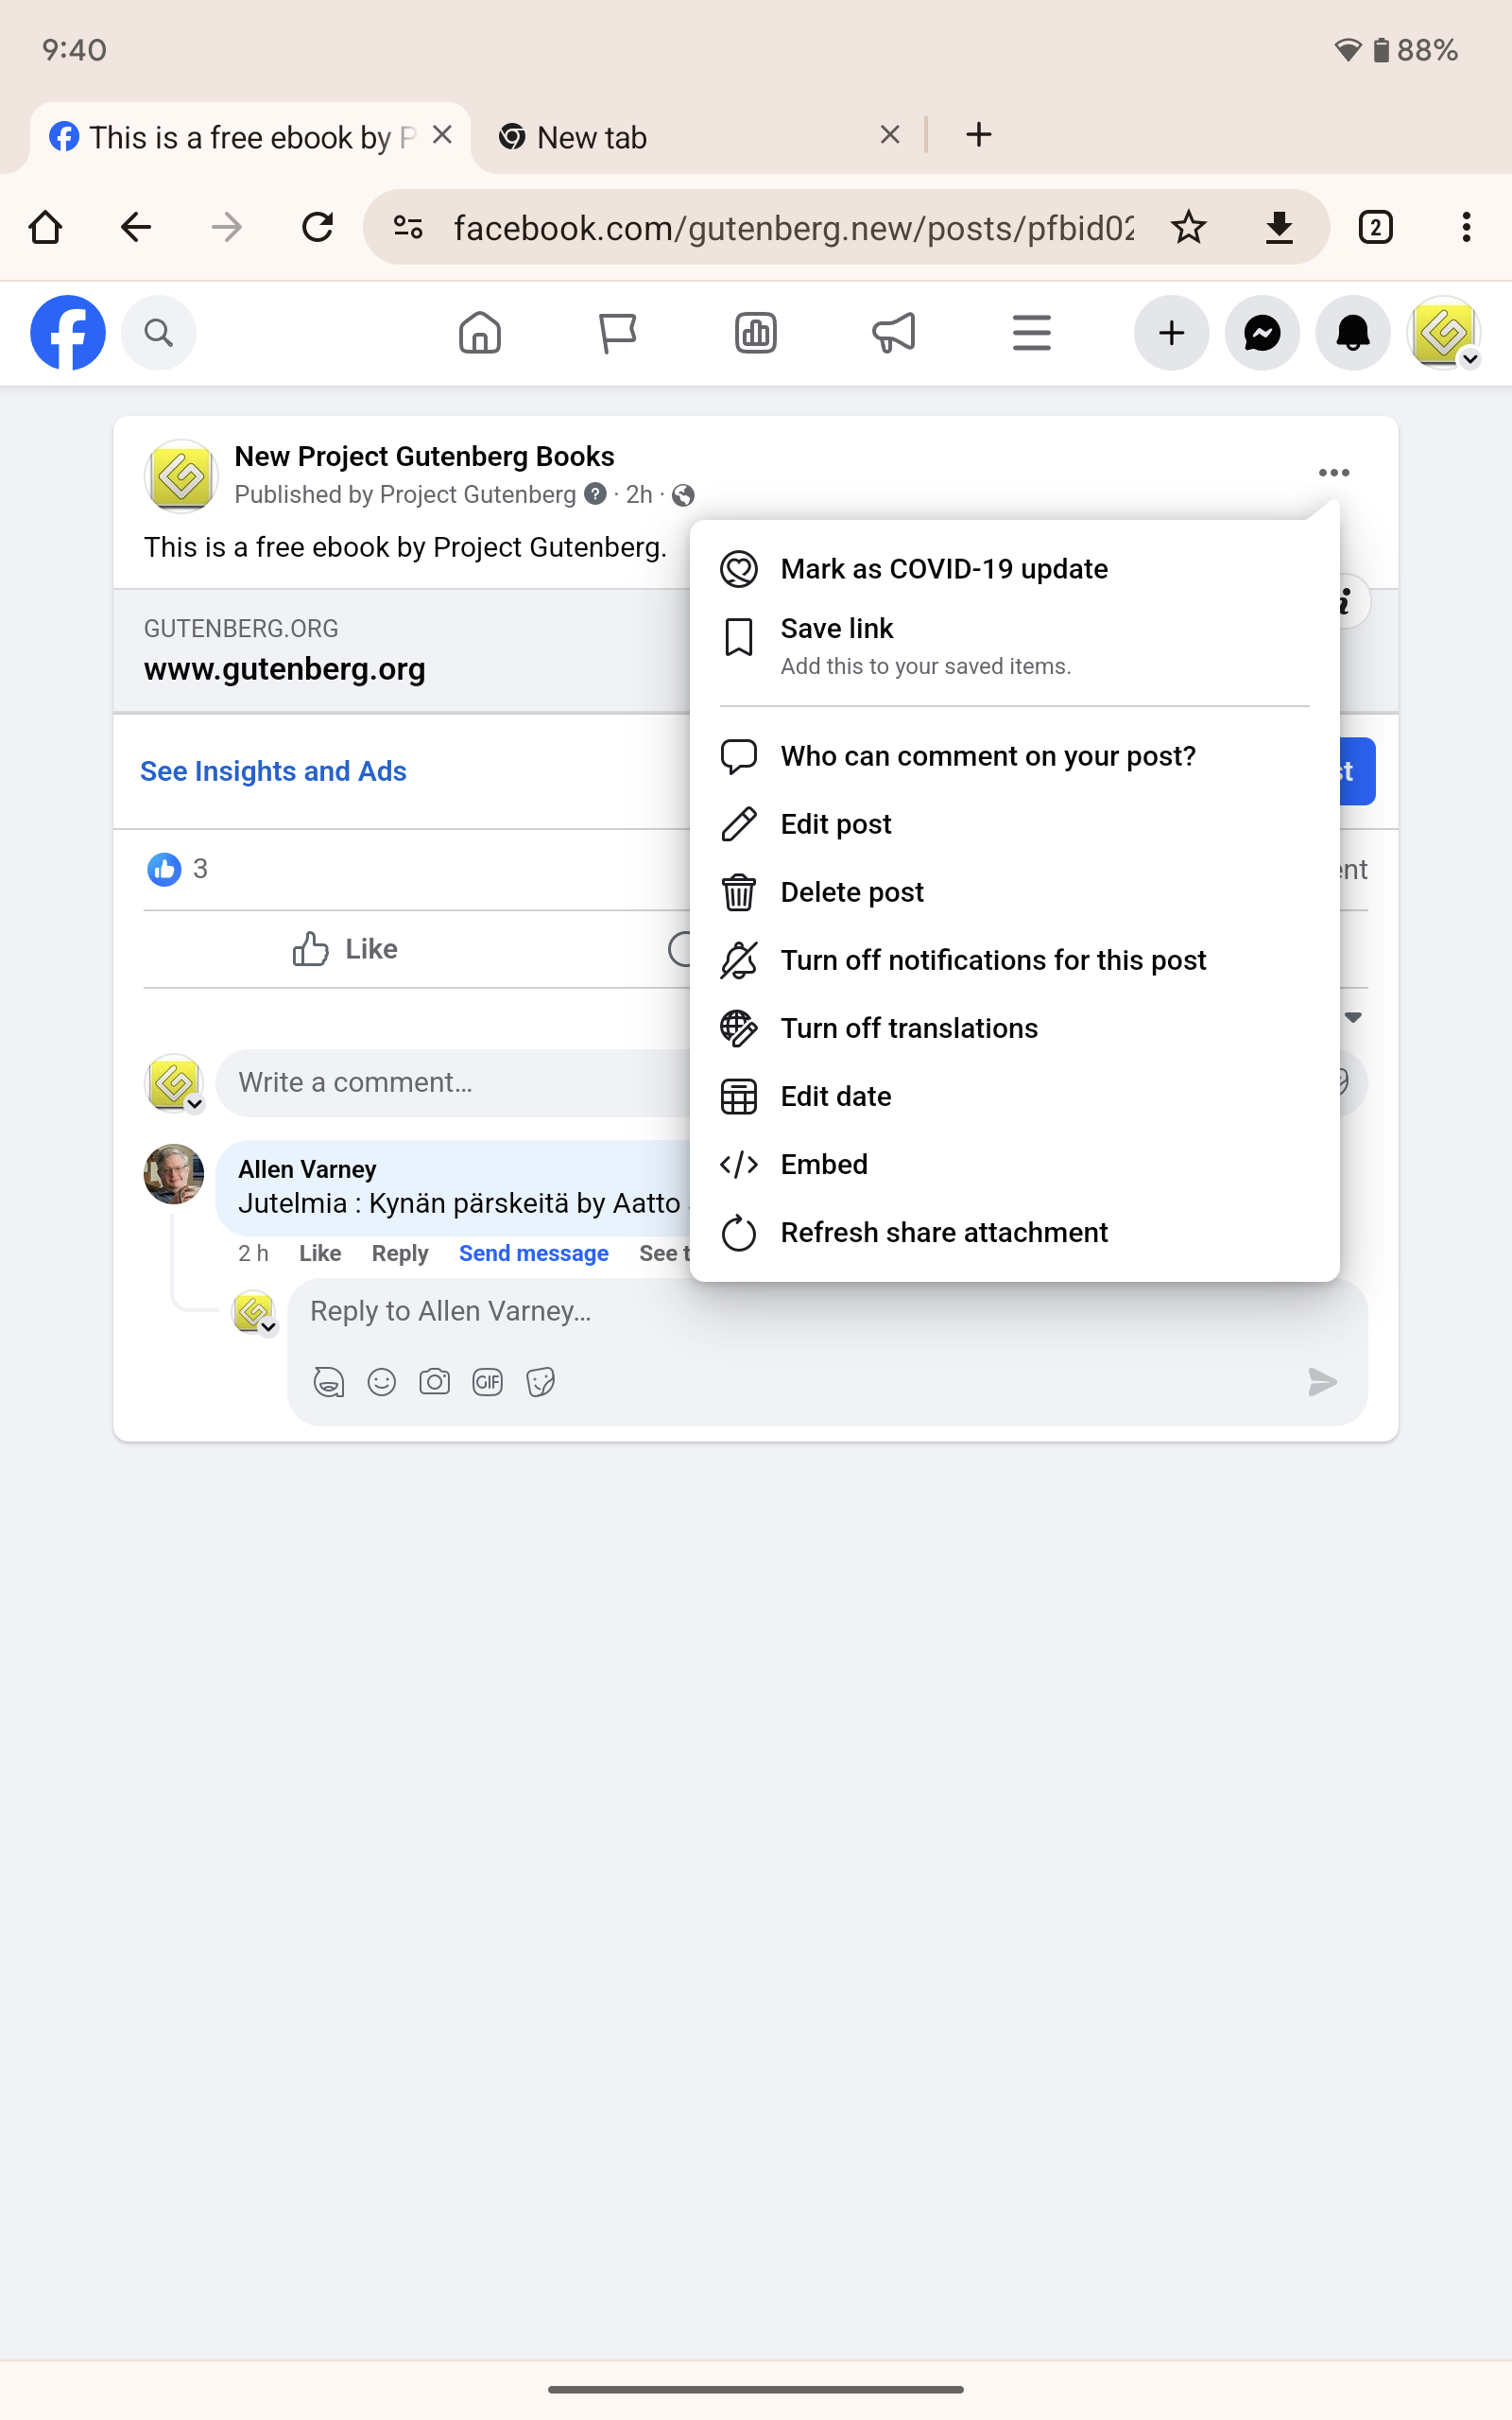Open the Pages flag icon

click(x=617, y=333)
